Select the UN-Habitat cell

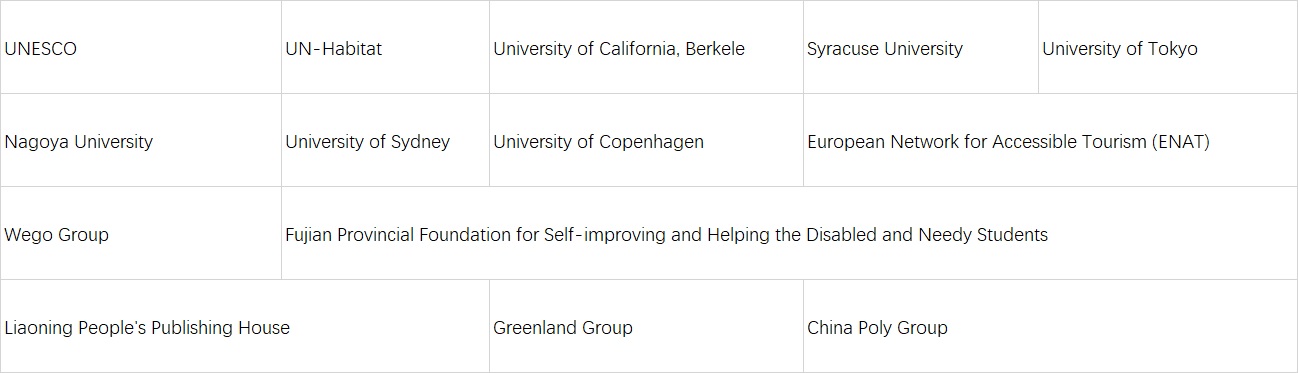click(x=385, y=48)
